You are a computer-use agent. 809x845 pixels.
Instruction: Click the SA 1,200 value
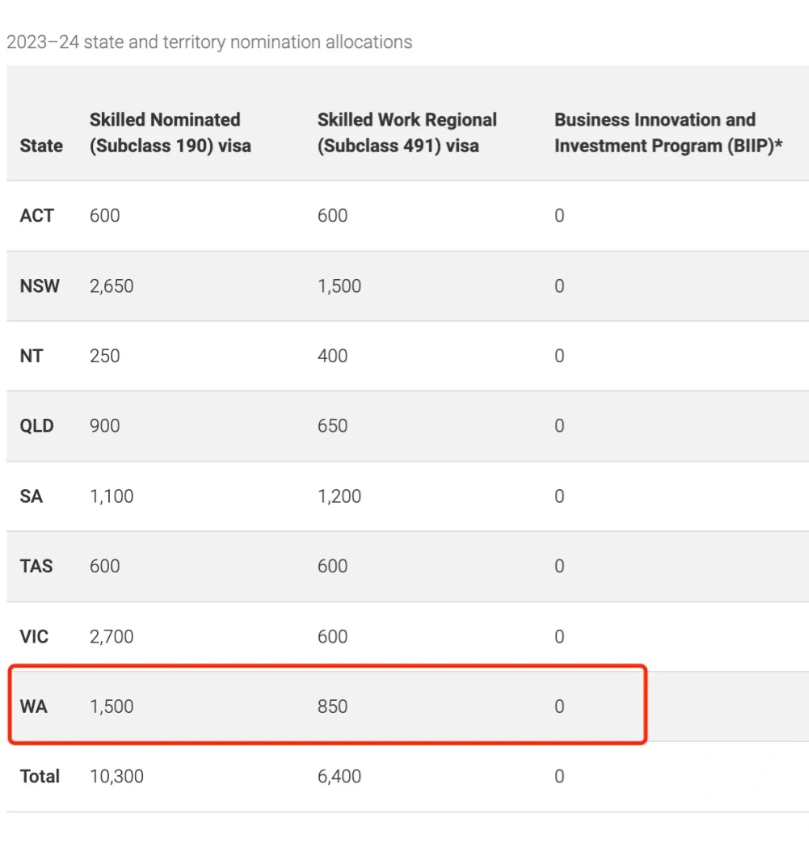coord(339,496)
